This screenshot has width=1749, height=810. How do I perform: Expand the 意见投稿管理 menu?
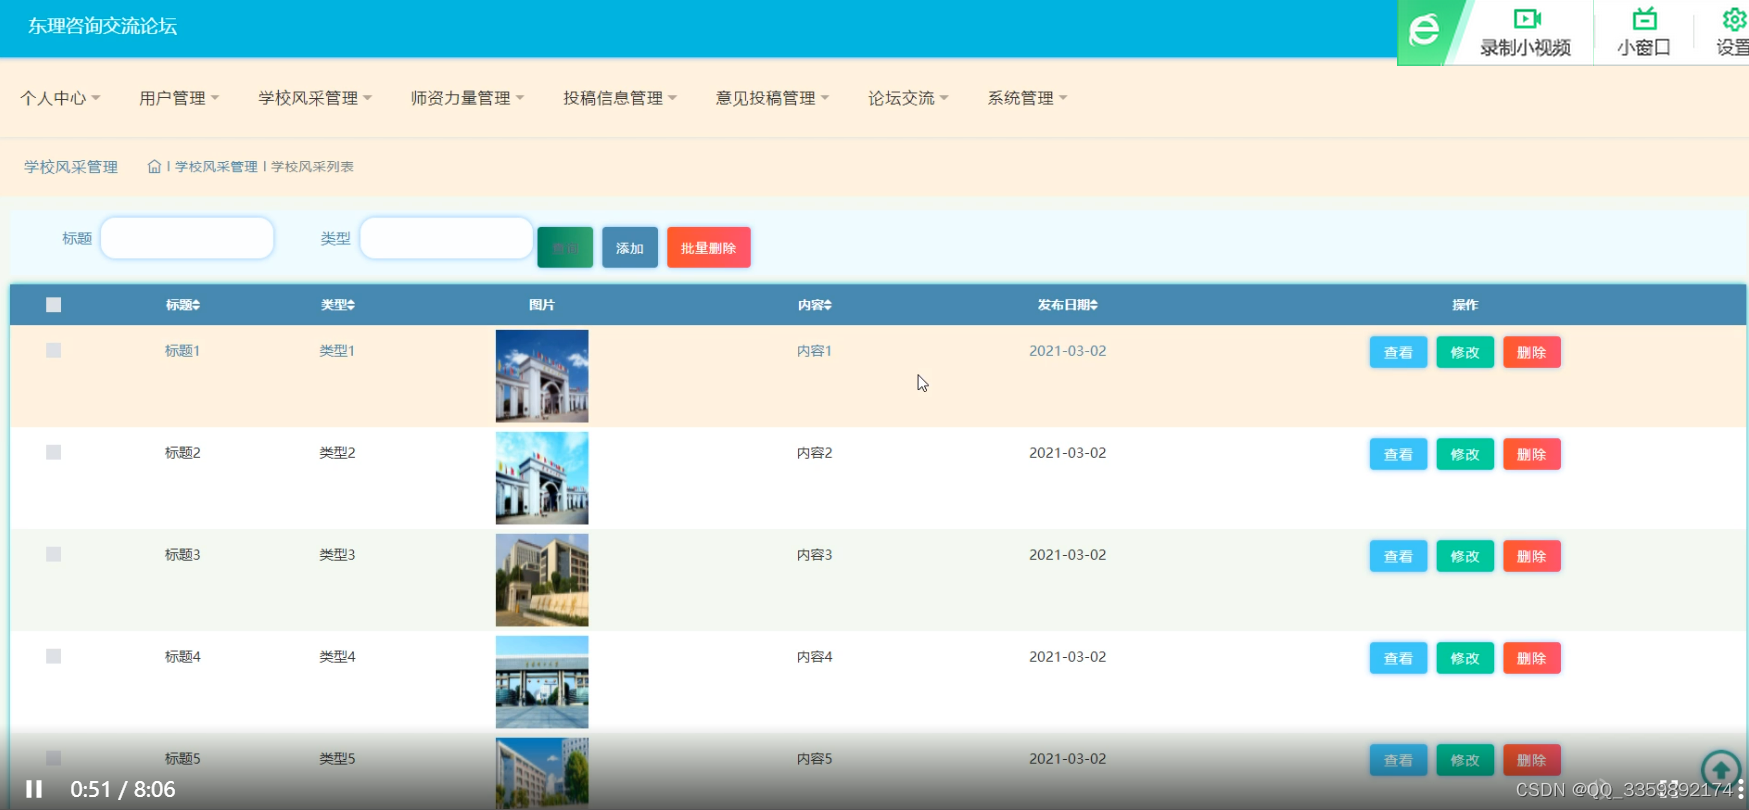coord(772,98)
